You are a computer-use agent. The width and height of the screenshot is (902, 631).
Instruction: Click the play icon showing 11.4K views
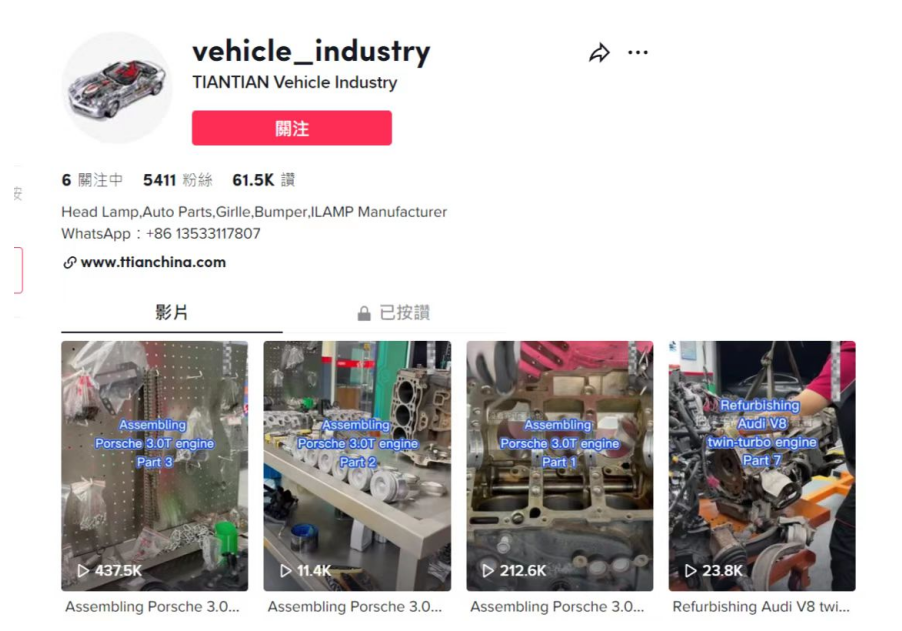point(286,571)
